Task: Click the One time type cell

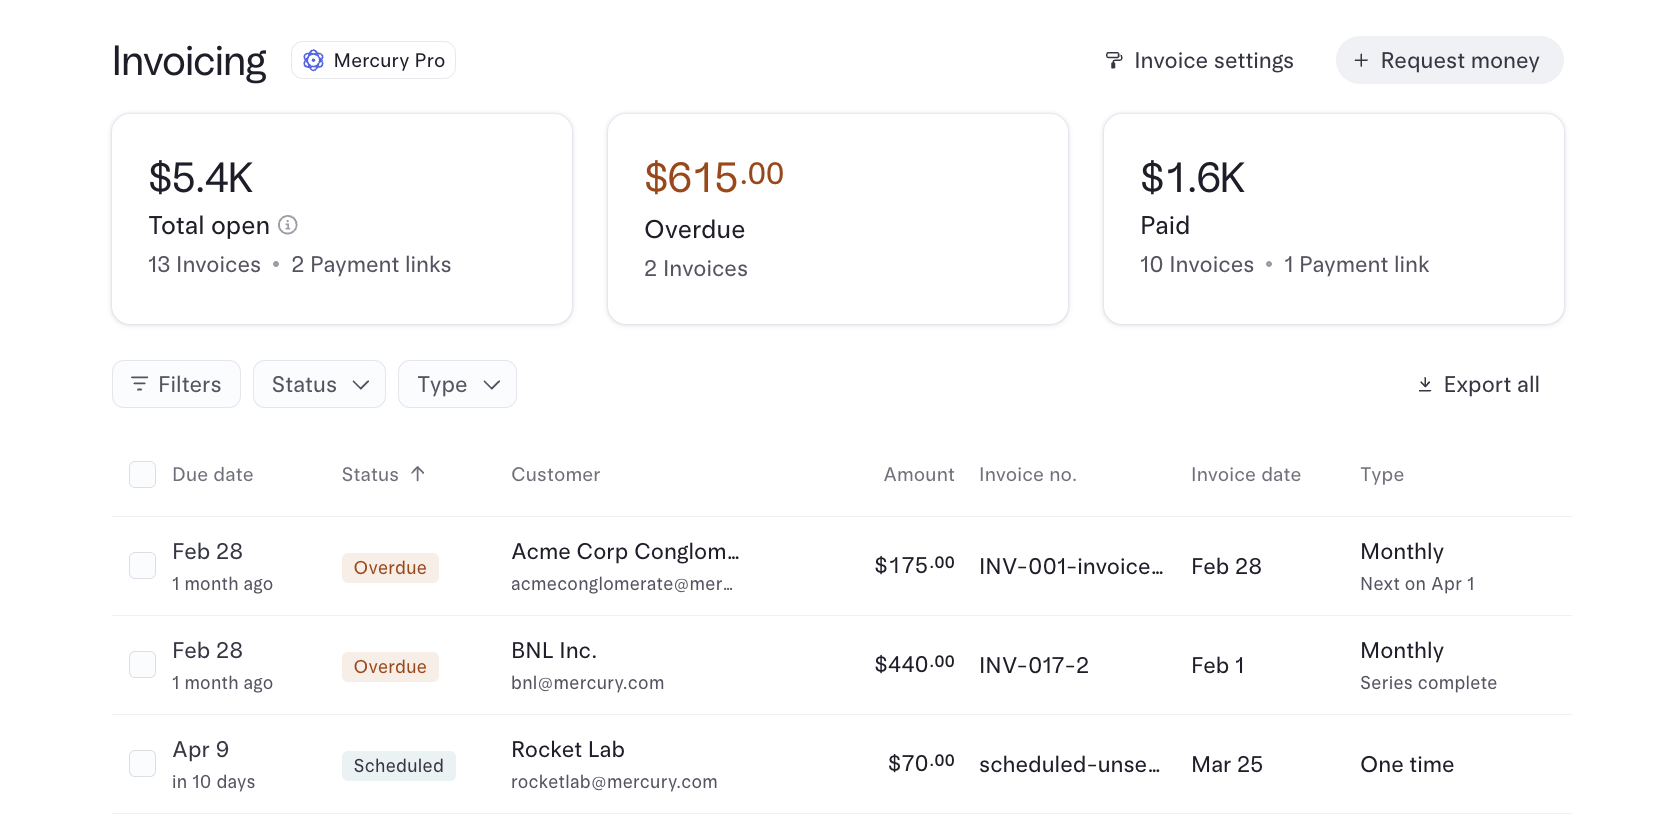Action: [x=1407, y=765]
